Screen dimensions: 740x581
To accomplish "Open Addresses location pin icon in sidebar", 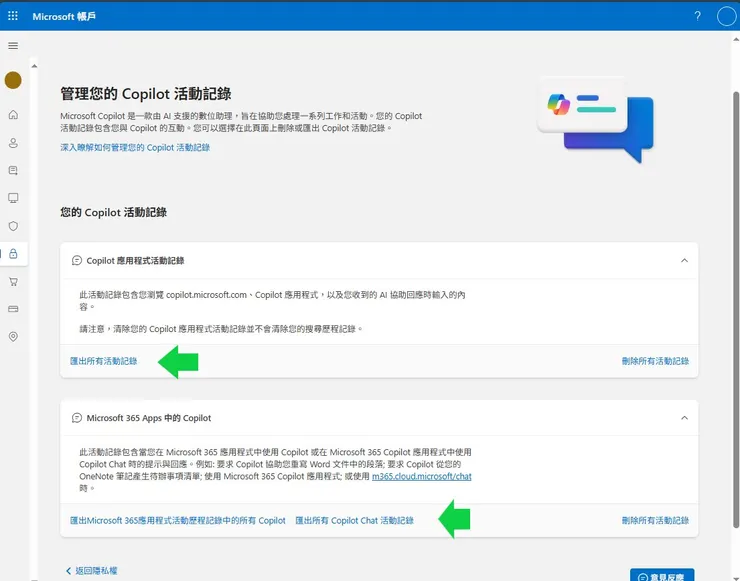I will pos(13,337).
